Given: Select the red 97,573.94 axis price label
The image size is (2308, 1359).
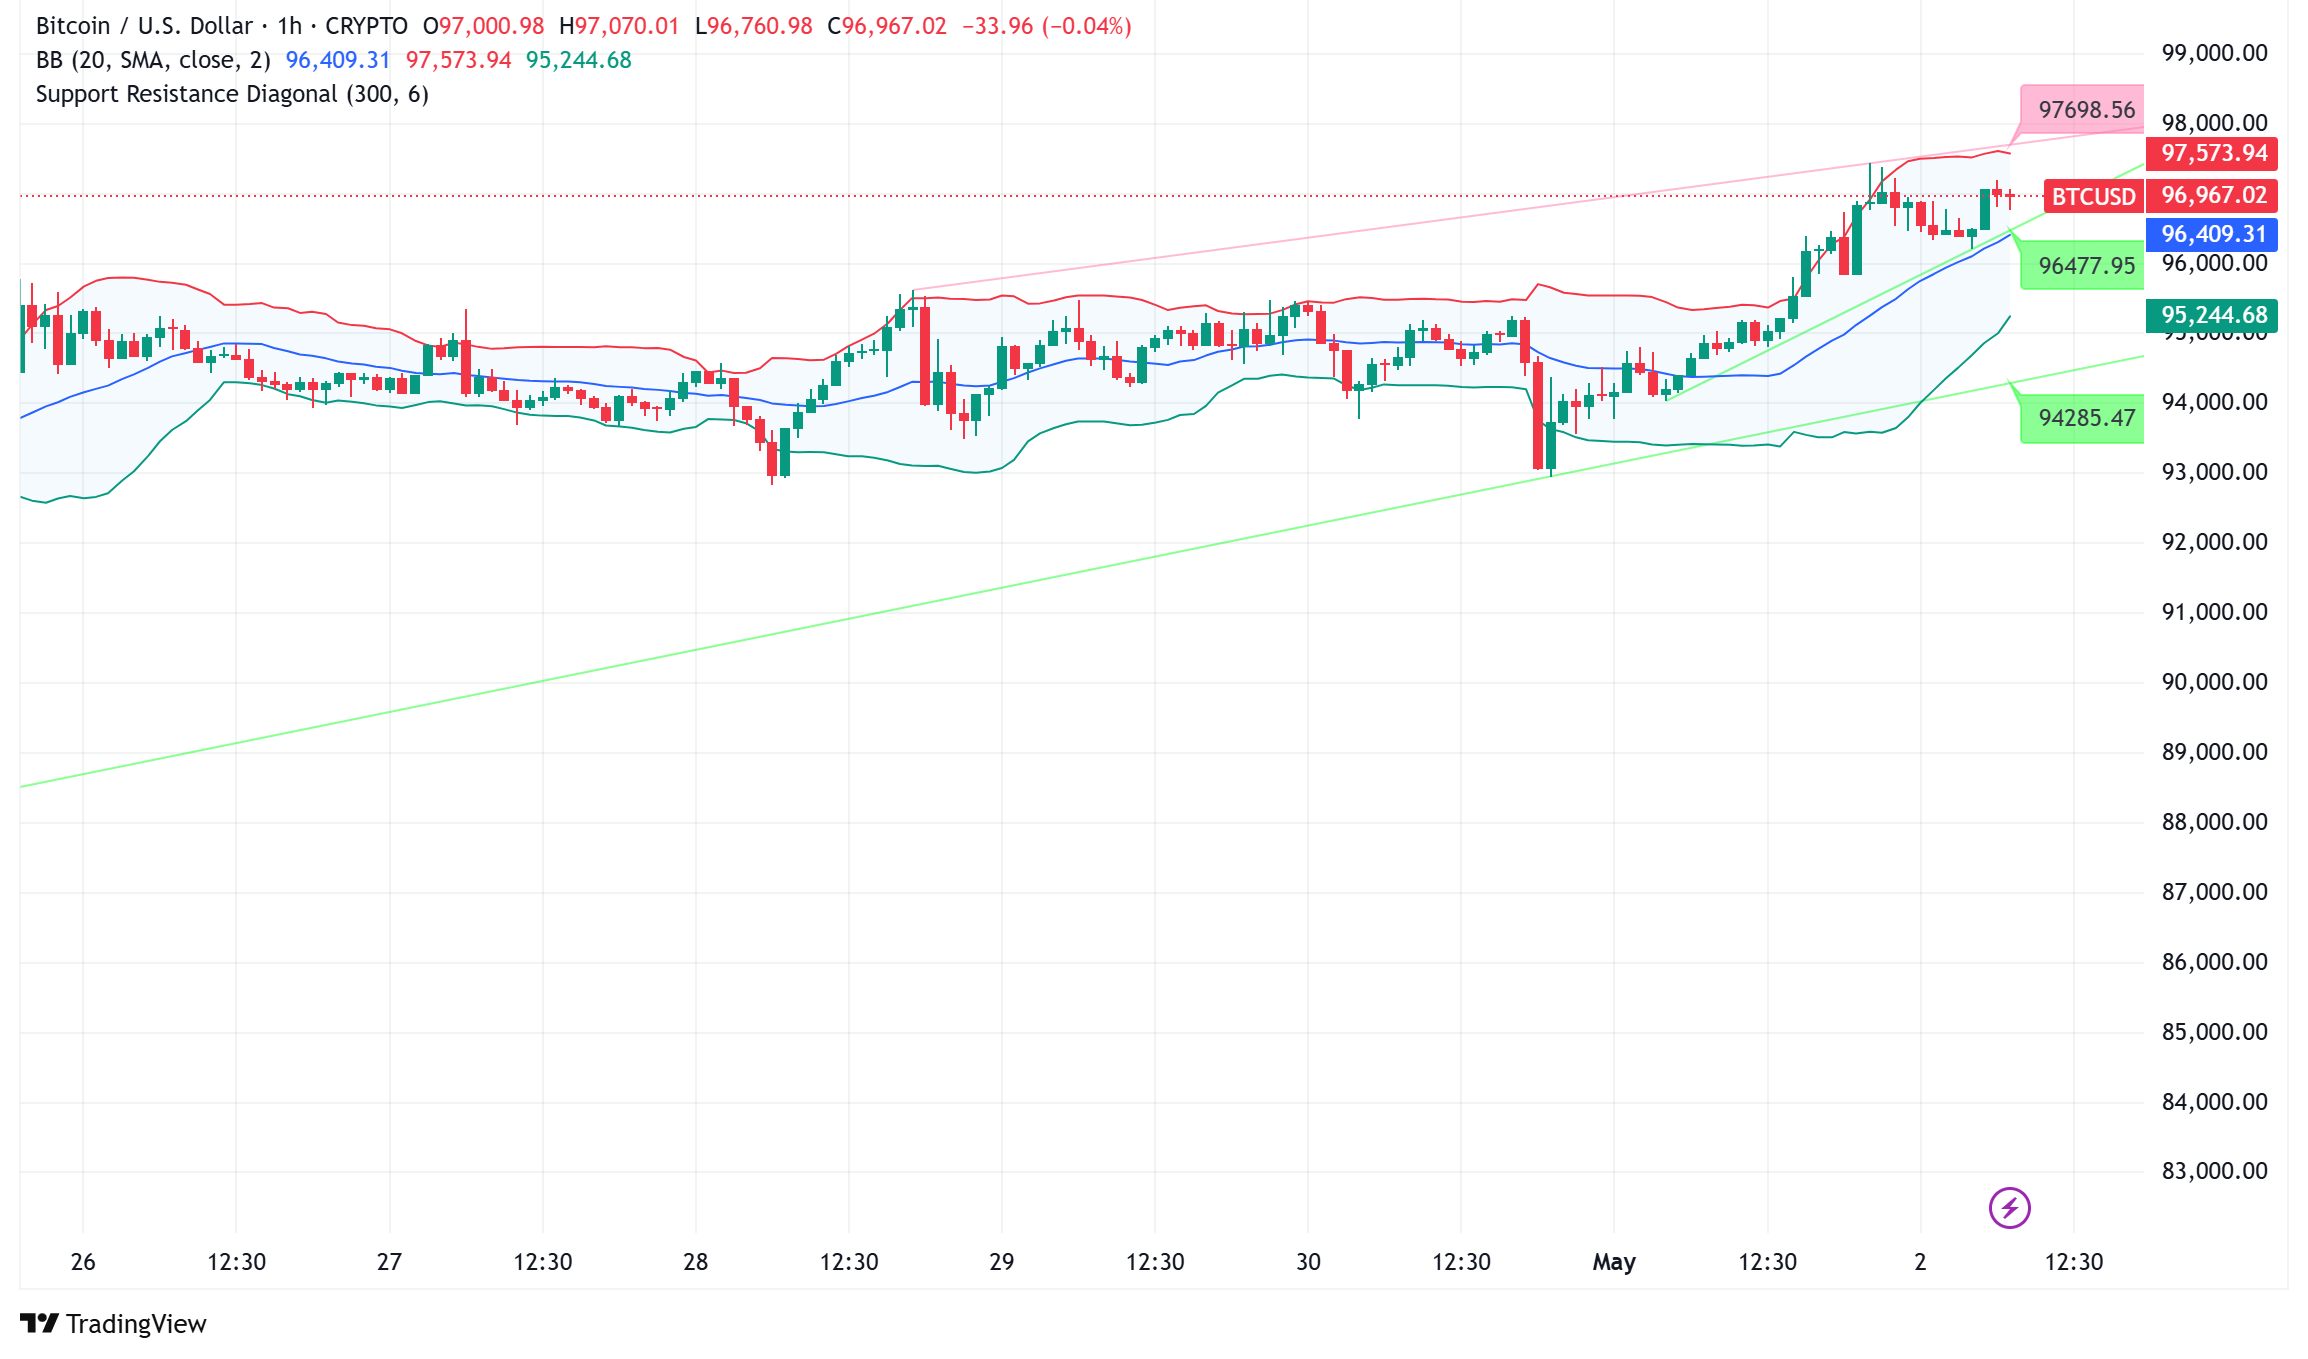Looking at the screenshot, I should (x=2213, y=153).
